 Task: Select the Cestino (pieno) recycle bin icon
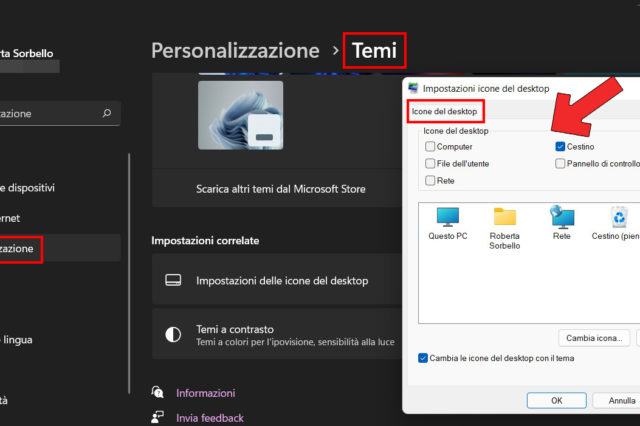(616, 223)
